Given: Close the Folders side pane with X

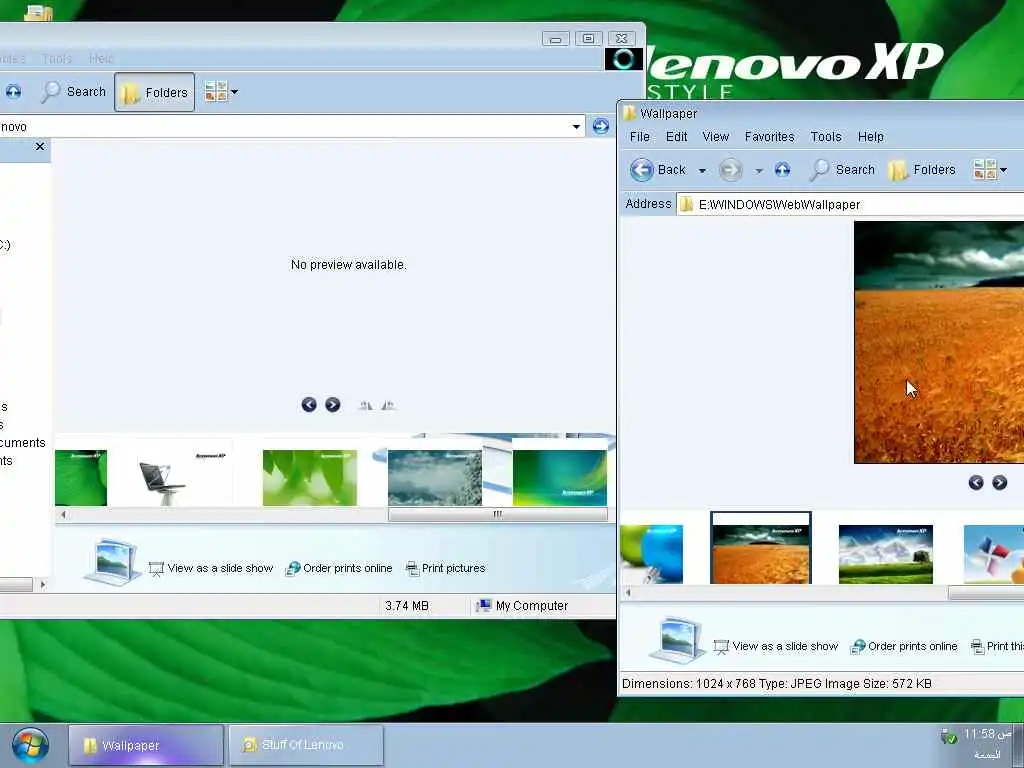Looking at the screenshot, I should pos(40,146).
